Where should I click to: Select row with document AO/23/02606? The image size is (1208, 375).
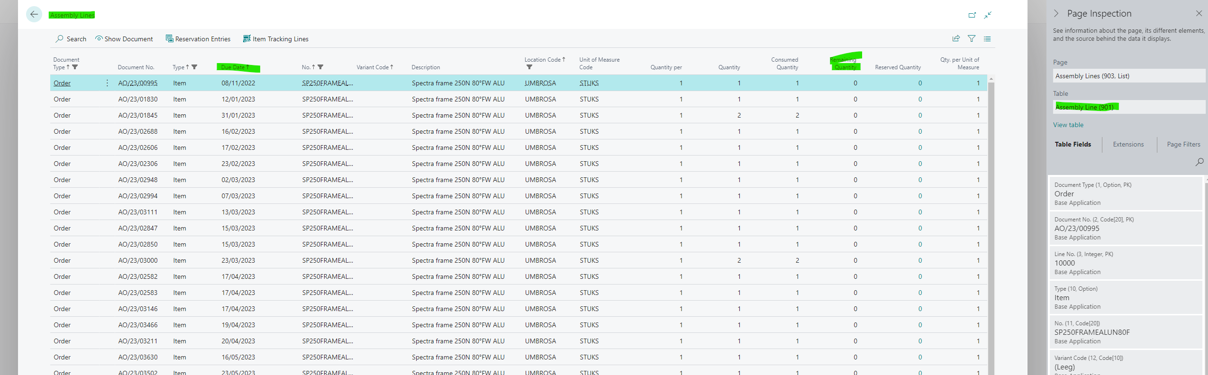click(519, 147)
